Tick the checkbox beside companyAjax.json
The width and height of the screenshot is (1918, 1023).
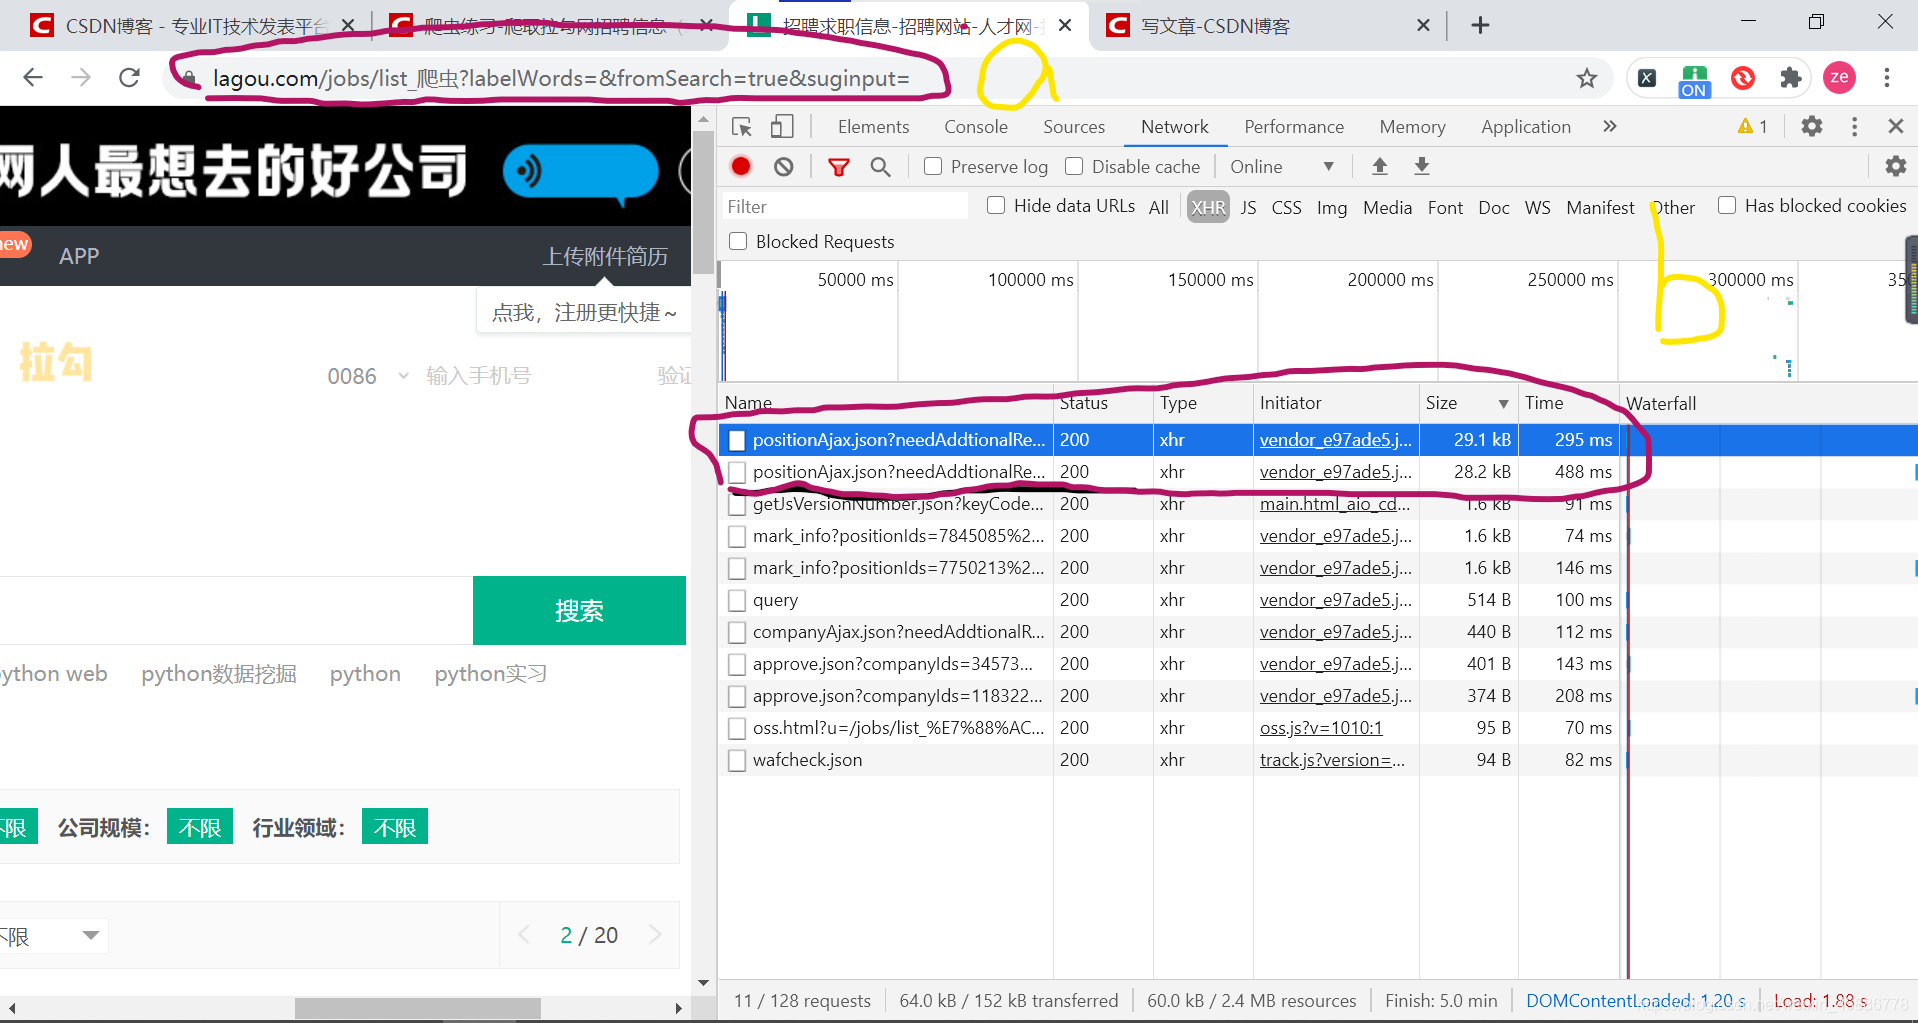pos(737,632)
